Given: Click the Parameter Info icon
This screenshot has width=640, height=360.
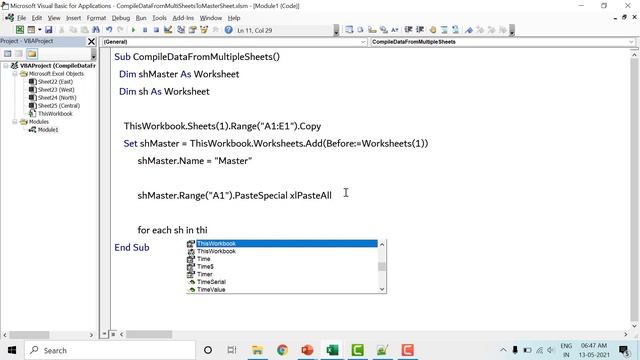Looking at the screenshot, I should point(383,30).
